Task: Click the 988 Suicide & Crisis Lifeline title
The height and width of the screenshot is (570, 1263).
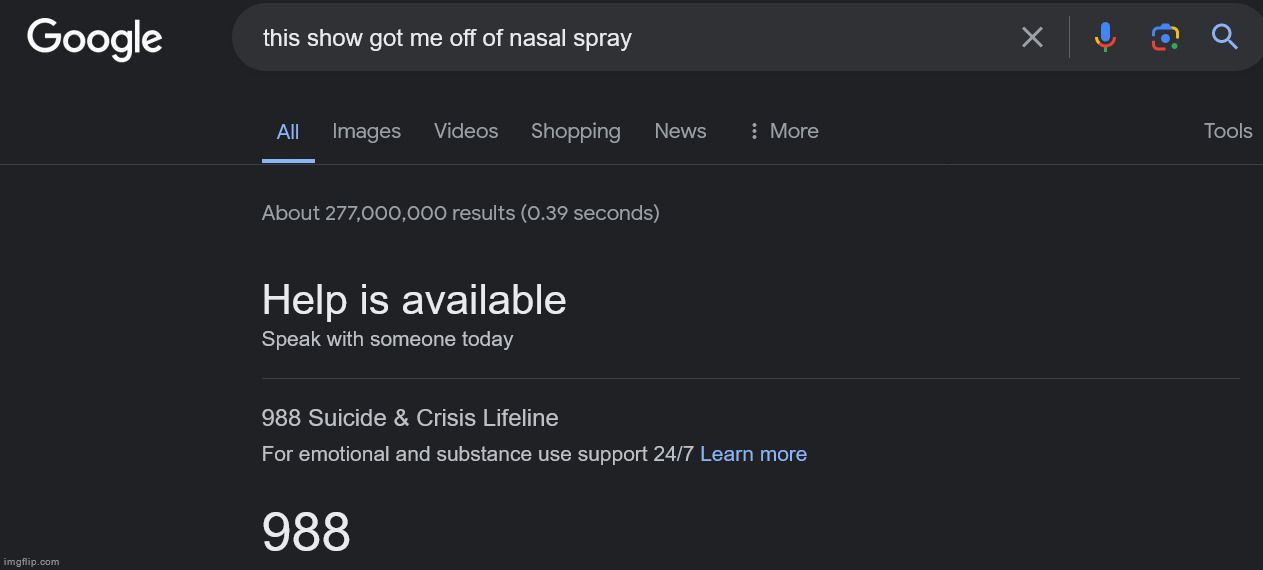Action: point(410,418)
